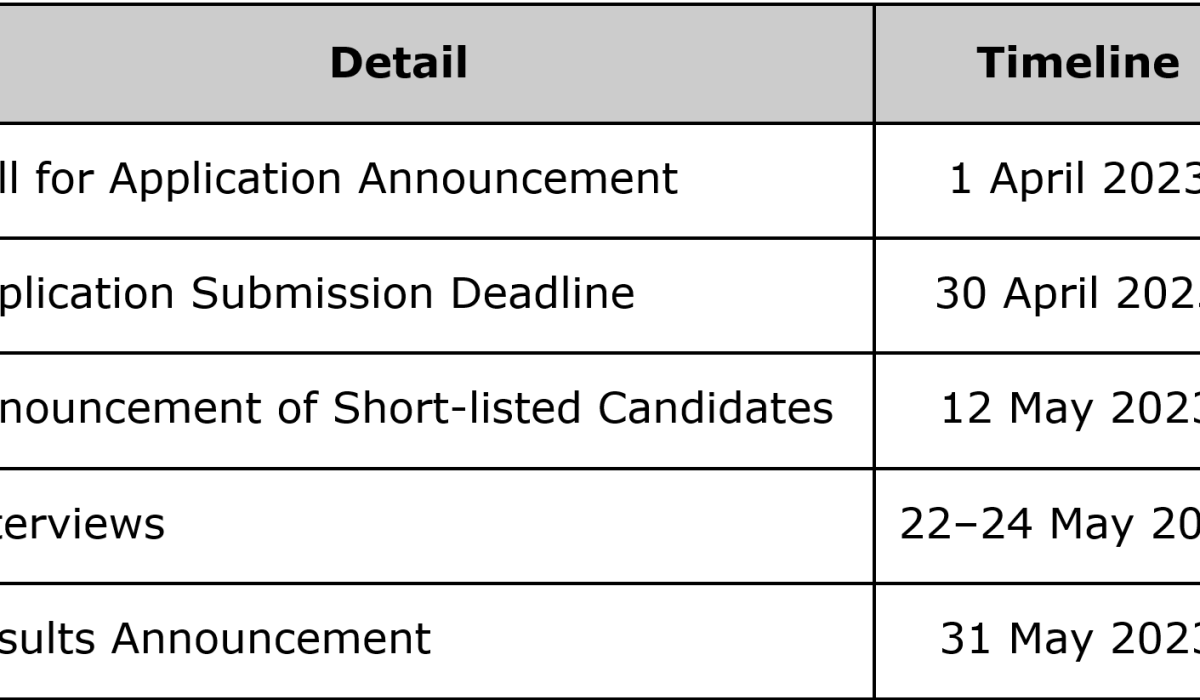Click the word Announcement in first row
The width and height of the screenshot is (1200, 700).
[518, 179]
